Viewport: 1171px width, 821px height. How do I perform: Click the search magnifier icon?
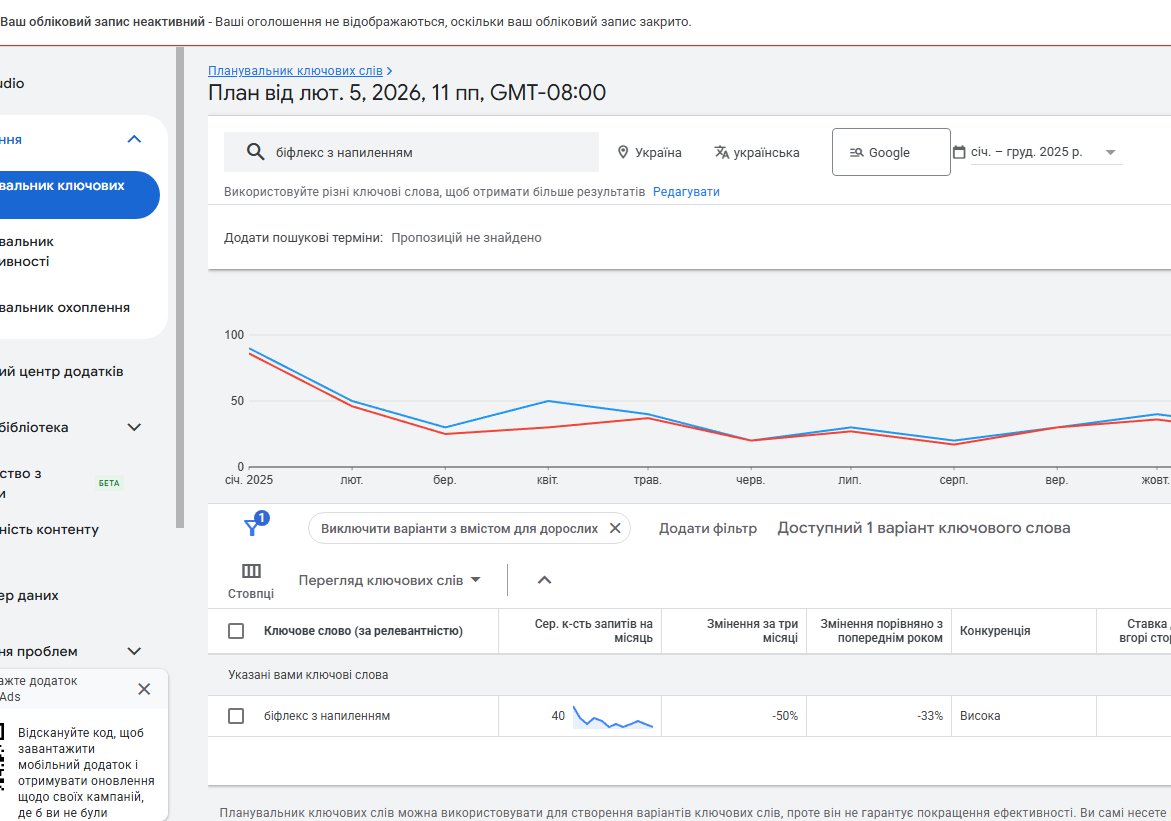click(x=255, y=152)
